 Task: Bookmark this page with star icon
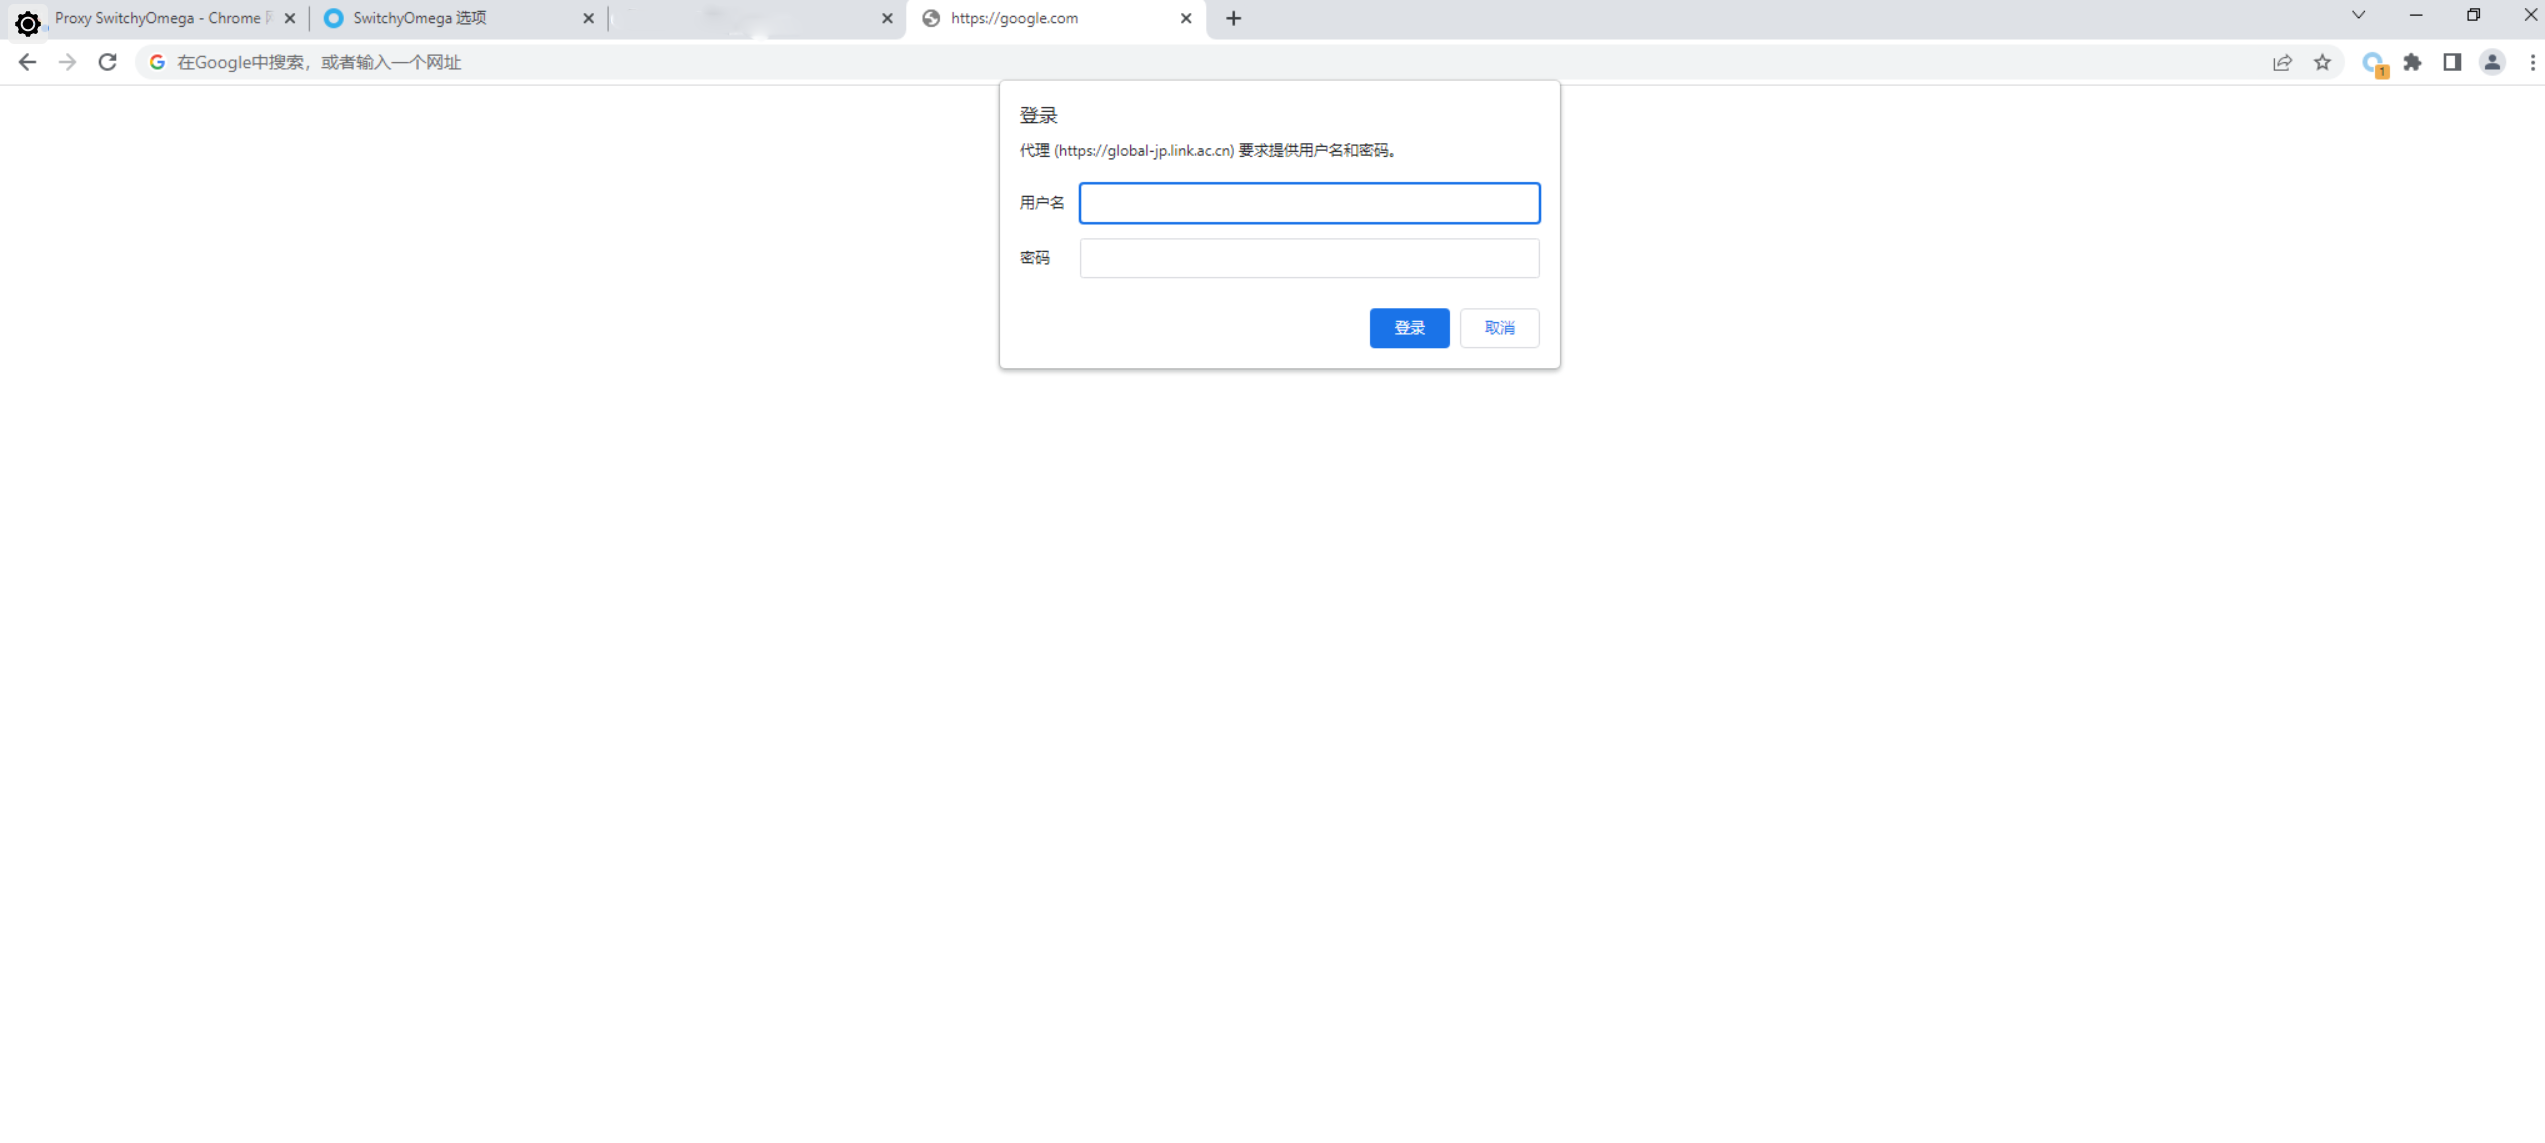pos(2322,62)
